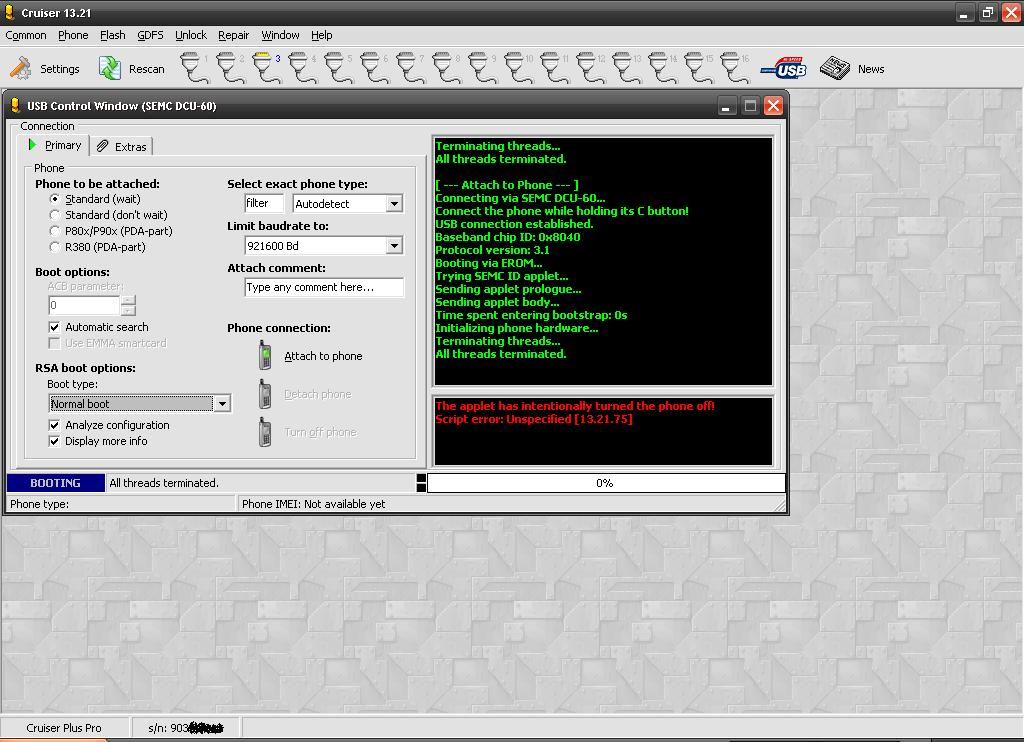
Task: Select port connector number 4
Action: [302, 68]
